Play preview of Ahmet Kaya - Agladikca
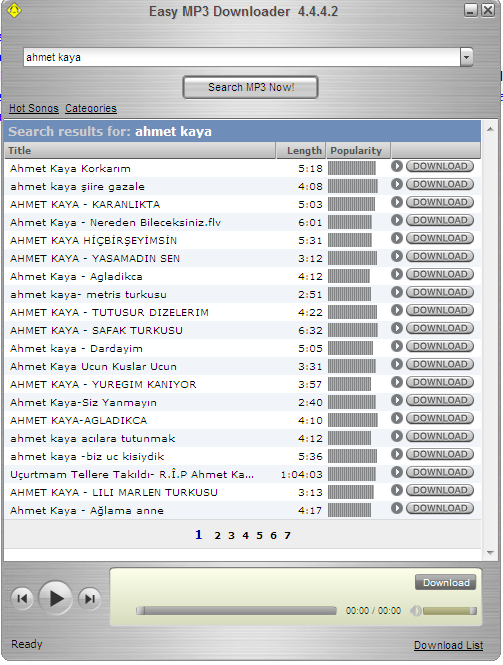 tap(397, 274)
